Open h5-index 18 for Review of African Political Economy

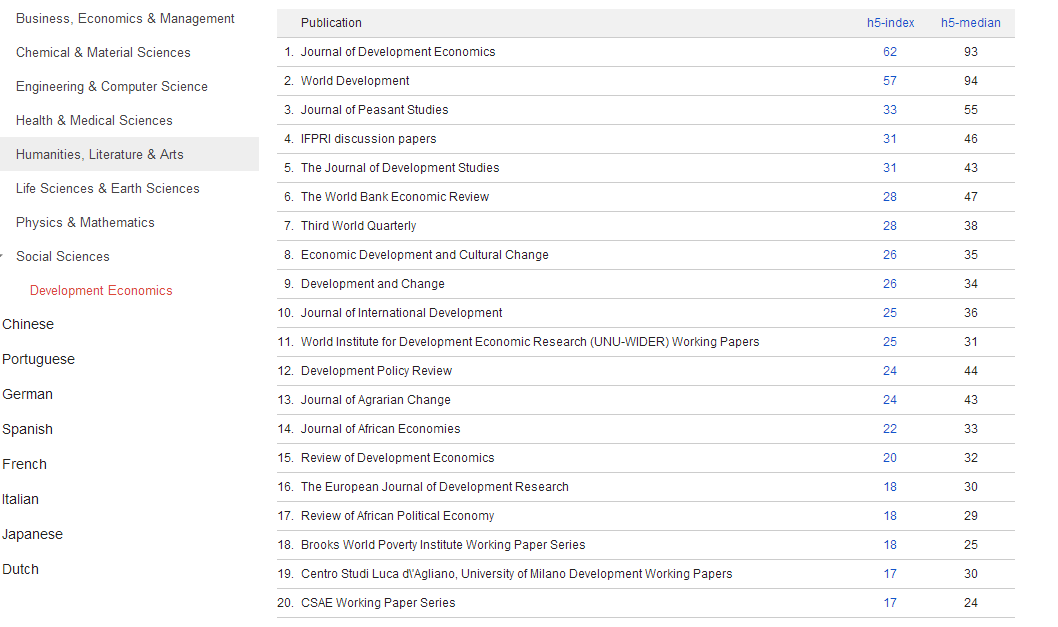[890, 516]
